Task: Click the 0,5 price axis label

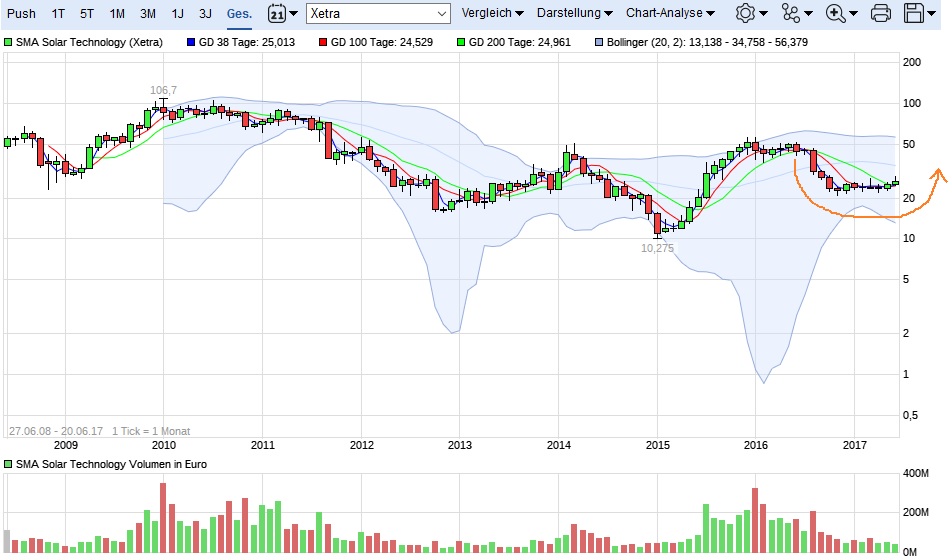Action: [x=910, y=415]
